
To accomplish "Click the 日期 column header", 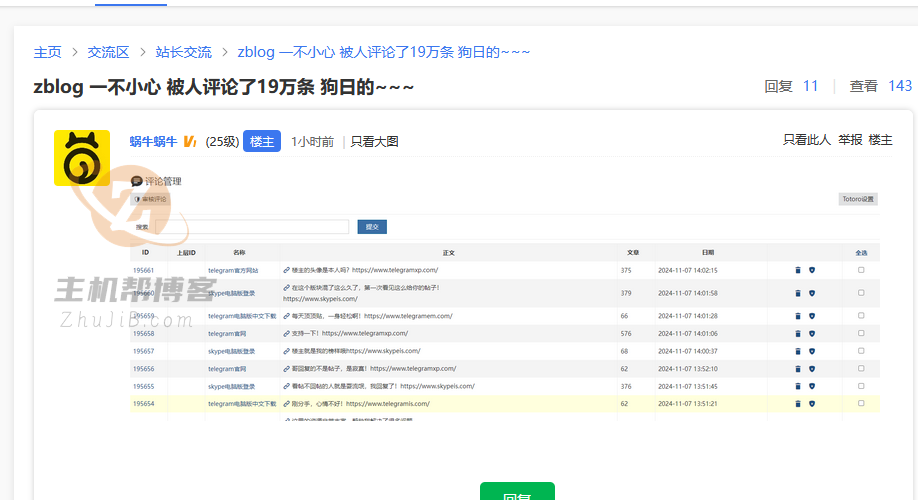I will coord(708,252).
